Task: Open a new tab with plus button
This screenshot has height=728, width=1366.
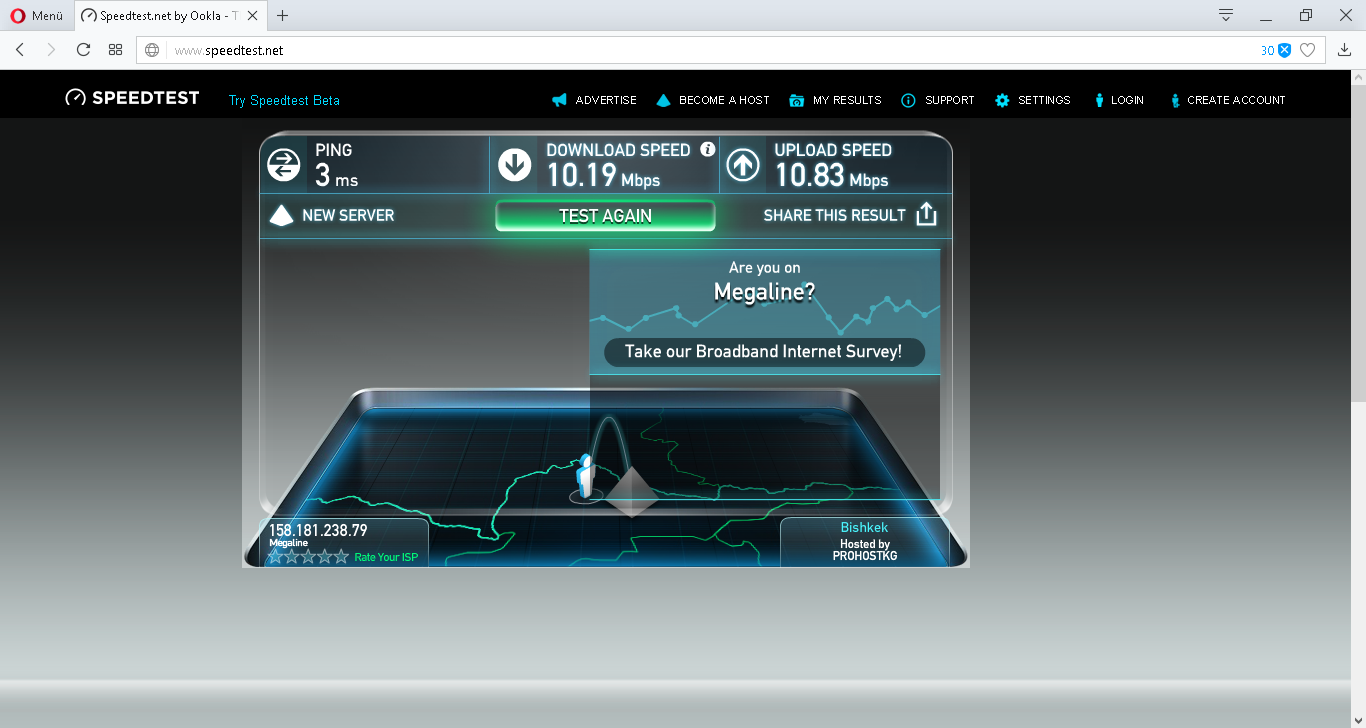Action: pos(283,15)
